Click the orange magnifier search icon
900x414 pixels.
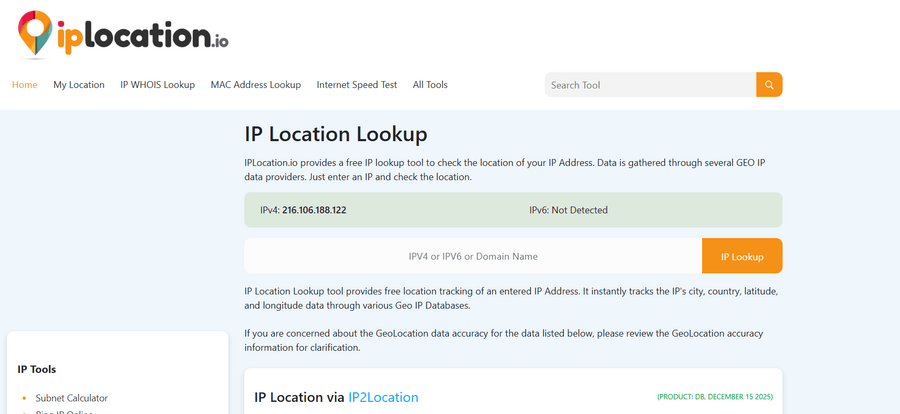(769, 85)
